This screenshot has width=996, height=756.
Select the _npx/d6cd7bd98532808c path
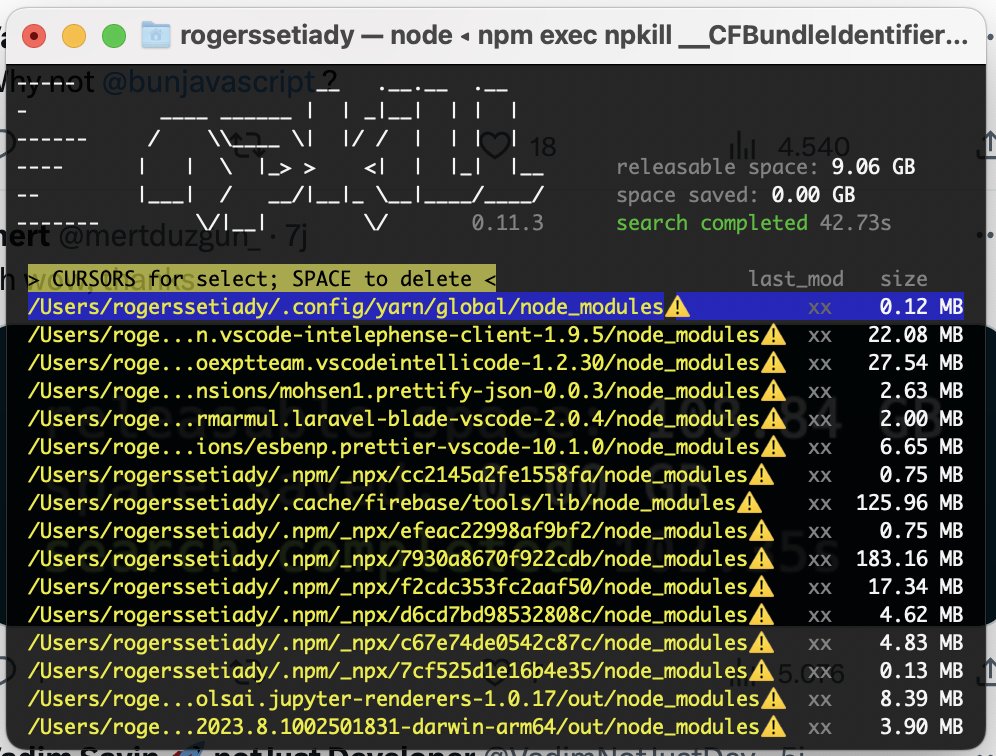(x=388, y=614)
